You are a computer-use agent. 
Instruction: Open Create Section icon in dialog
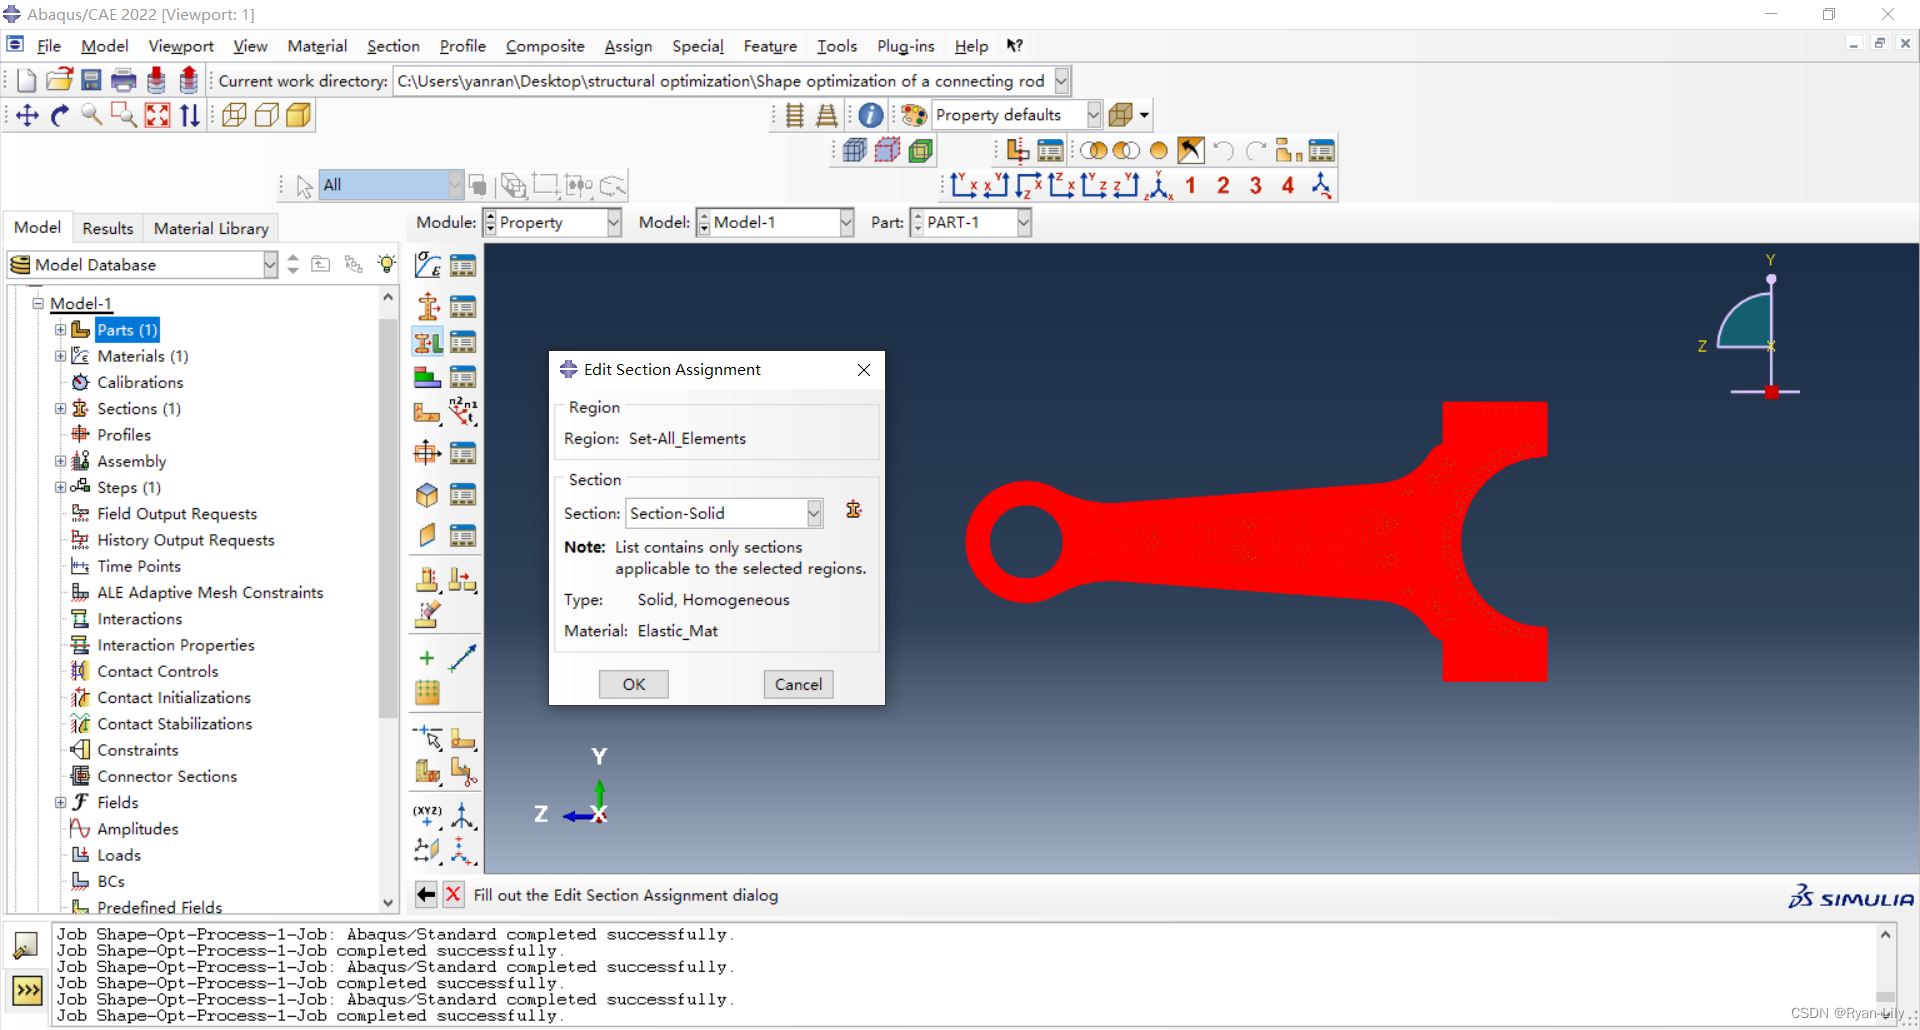click(854, 510)
